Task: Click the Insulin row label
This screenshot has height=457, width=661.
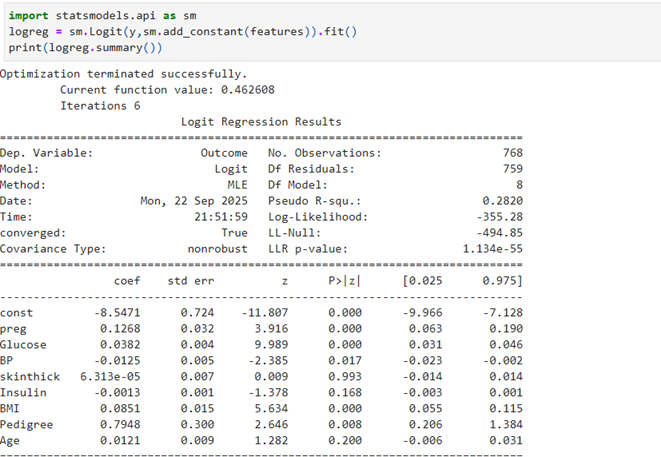Action: tap(26, 392)
